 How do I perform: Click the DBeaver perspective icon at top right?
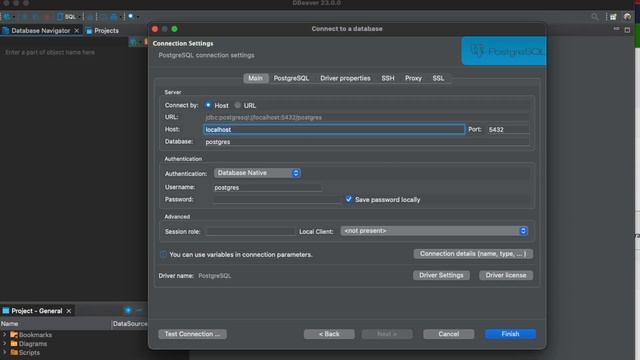[627, 17]
